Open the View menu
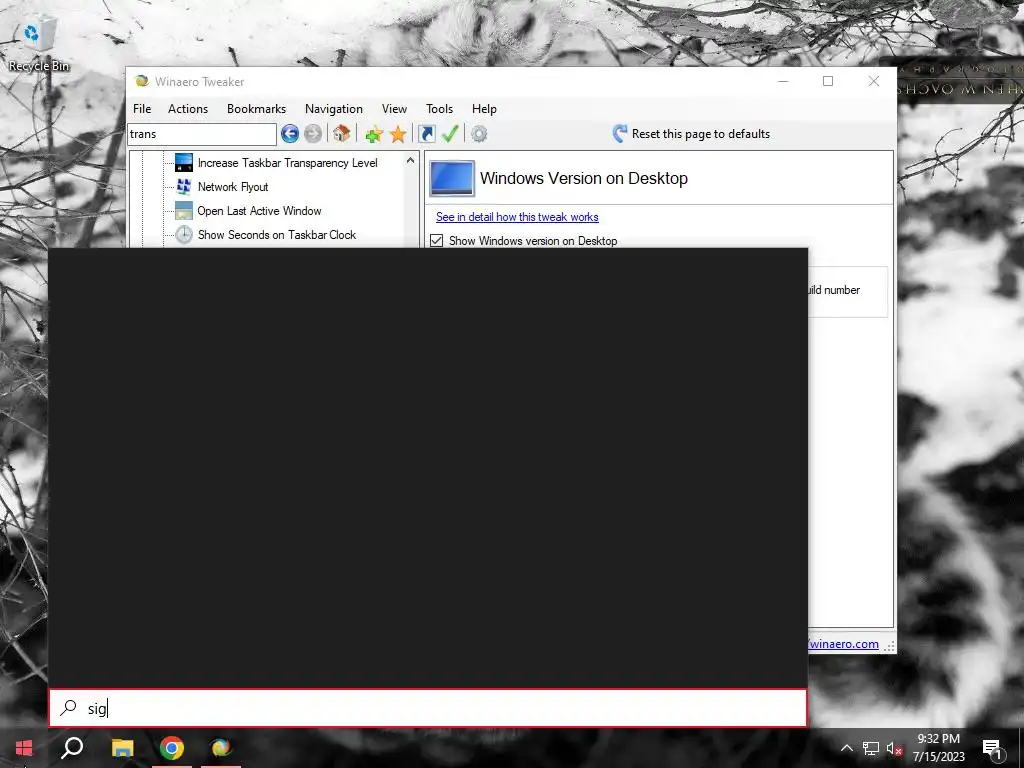This screenshot has height=768, width=1024. point(394,109)
